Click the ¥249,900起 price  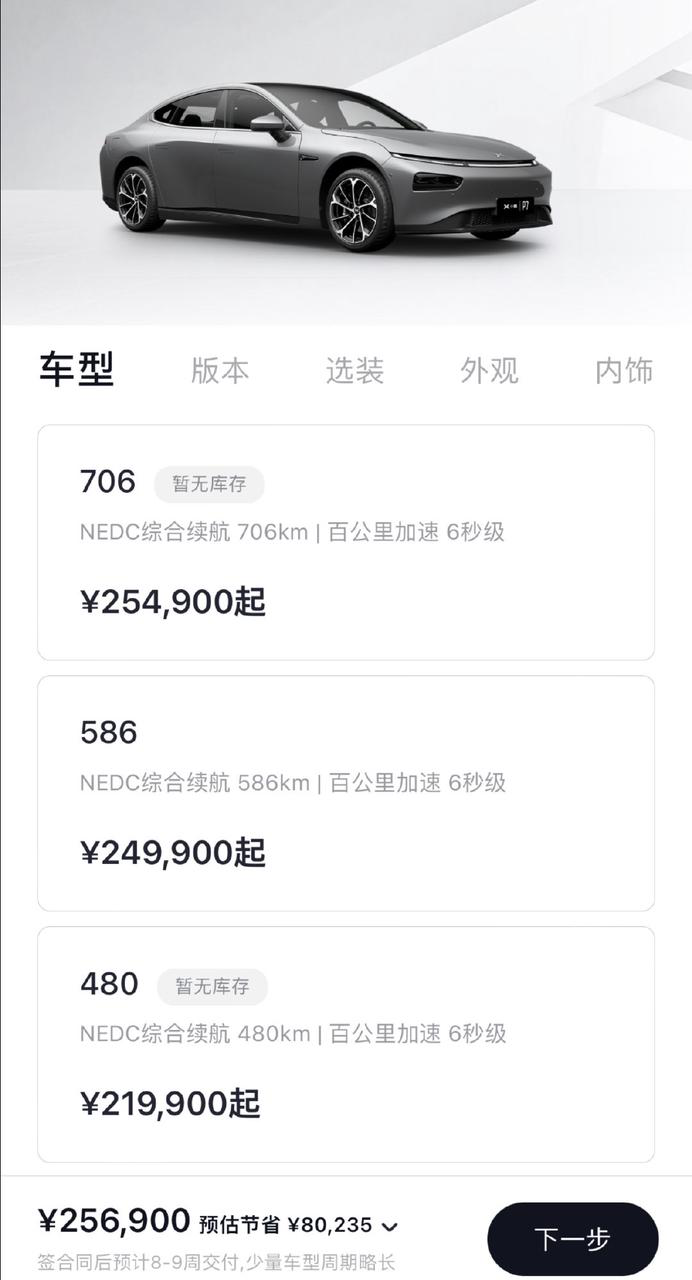point(173,853)
